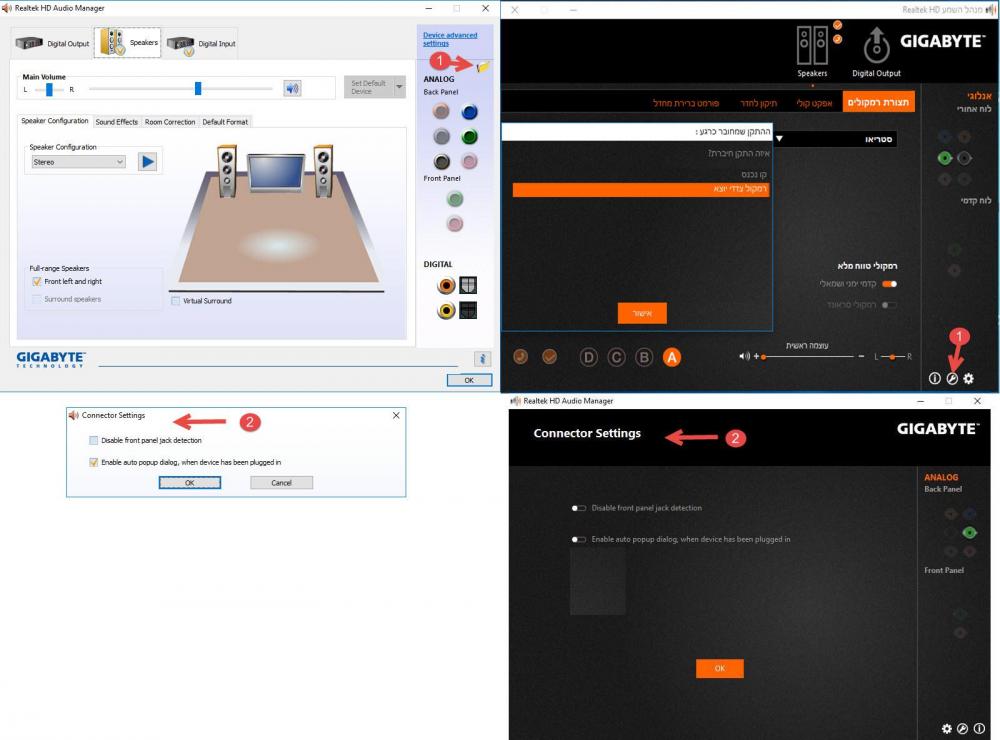Click the info icon in dark Connector Settings
The width and height of the screenshot is (1000, 740).
tap(979, 729)
